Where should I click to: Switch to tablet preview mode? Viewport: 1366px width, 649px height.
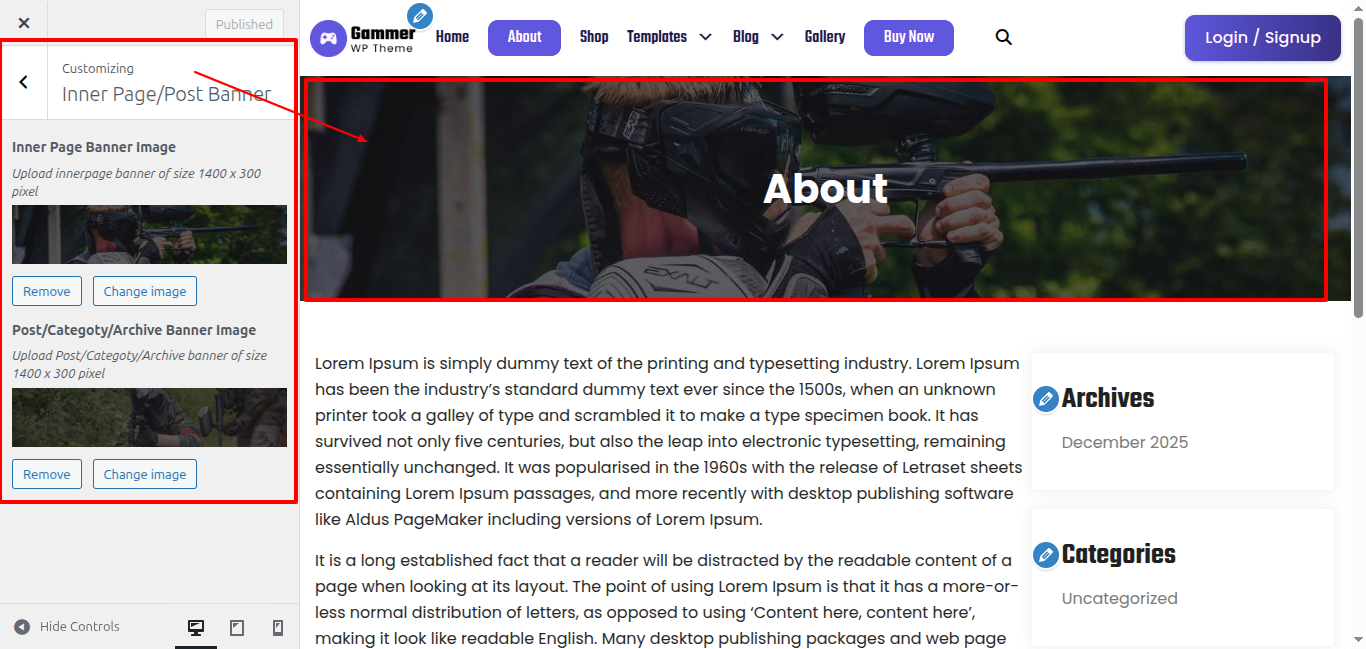tap(237, 628)
